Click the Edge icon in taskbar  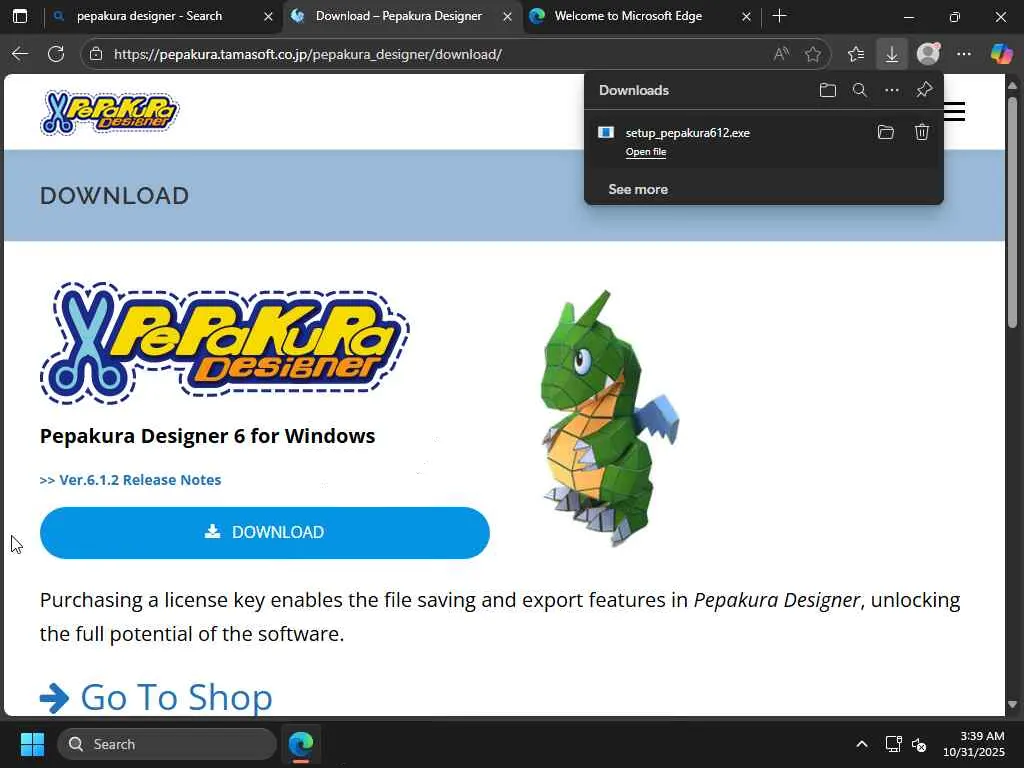coord(301,744)
